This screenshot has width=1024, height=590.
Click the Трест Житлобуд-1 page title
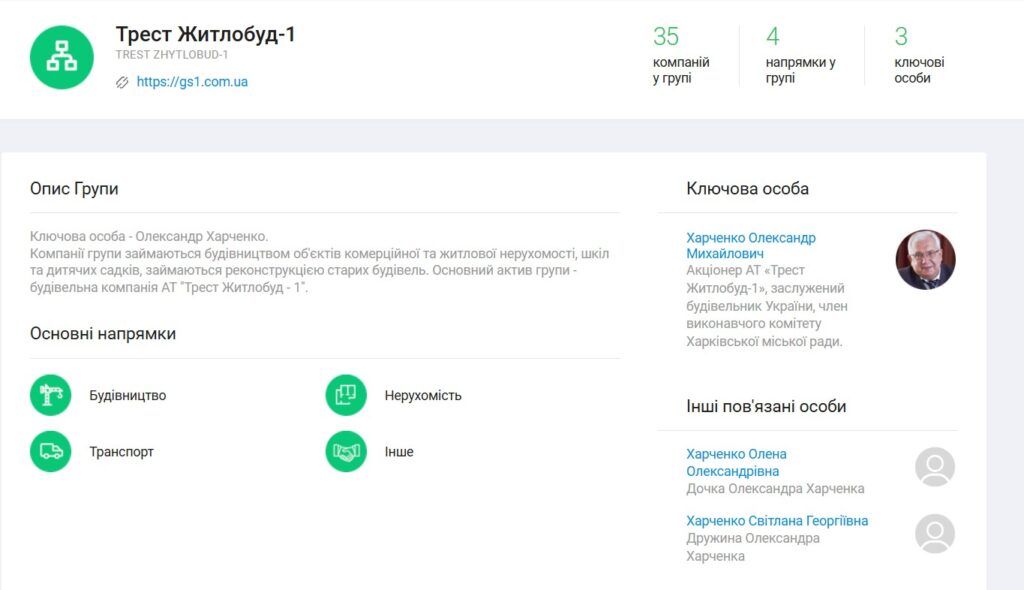tap(205, 34)
